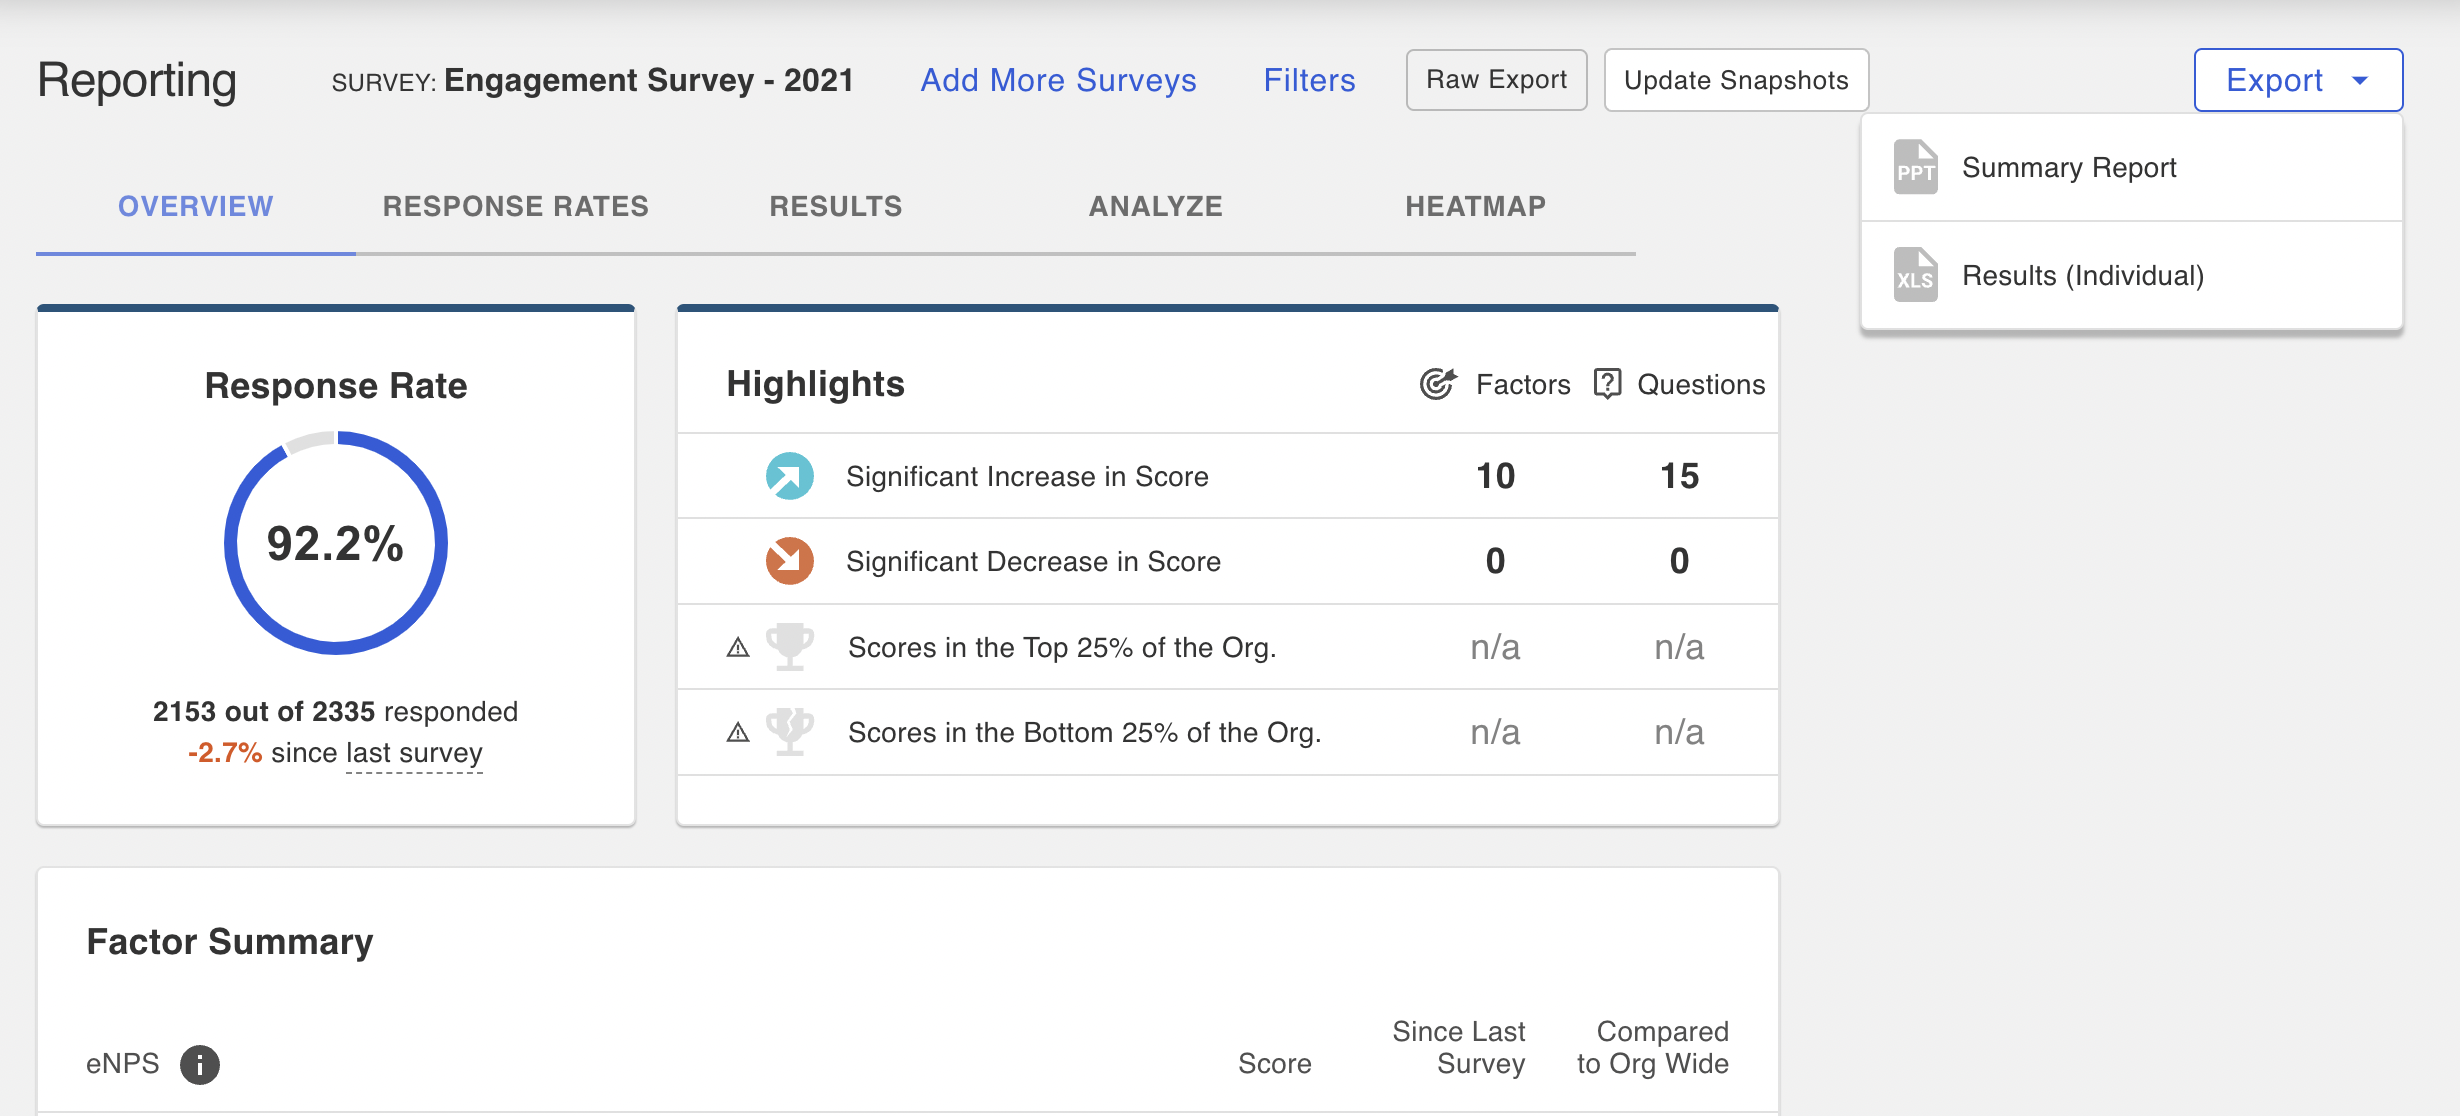Switch to the Overview tab
Screen dimensions: 2460x1116
(x=196, y=206)
